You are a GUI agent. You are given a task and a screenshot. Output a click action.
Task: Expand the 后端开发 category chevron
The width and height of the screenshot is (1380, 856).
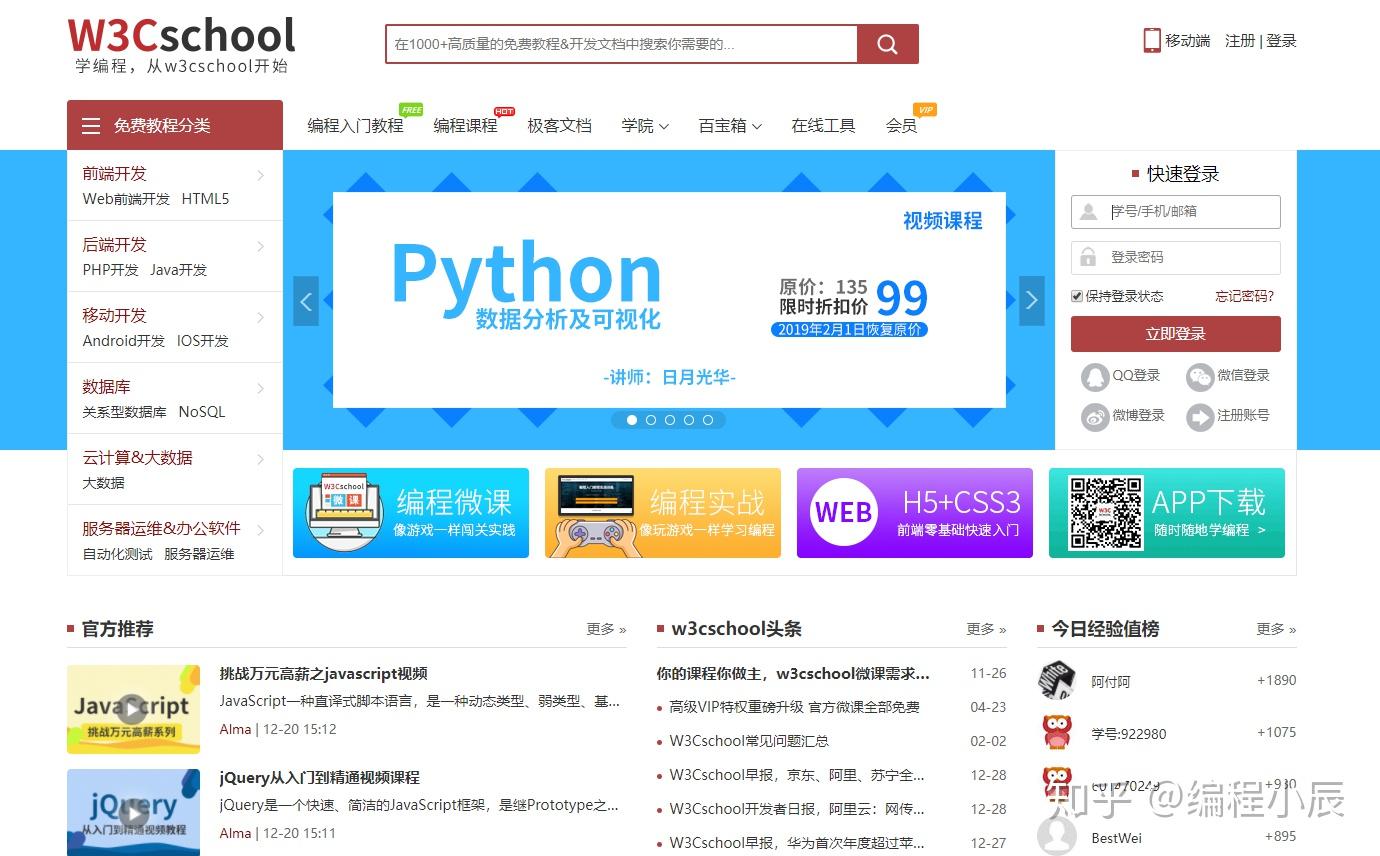(x=261, y=246)
